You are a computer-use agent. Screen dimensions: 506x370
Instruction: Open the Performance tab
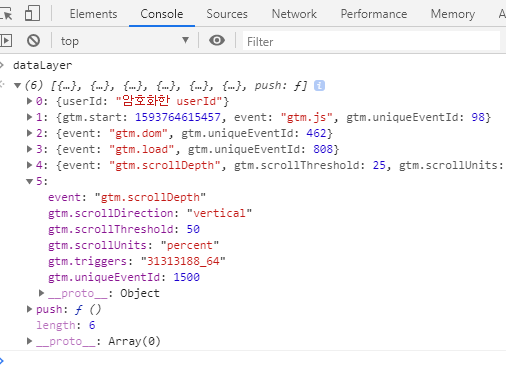[374, 14]
